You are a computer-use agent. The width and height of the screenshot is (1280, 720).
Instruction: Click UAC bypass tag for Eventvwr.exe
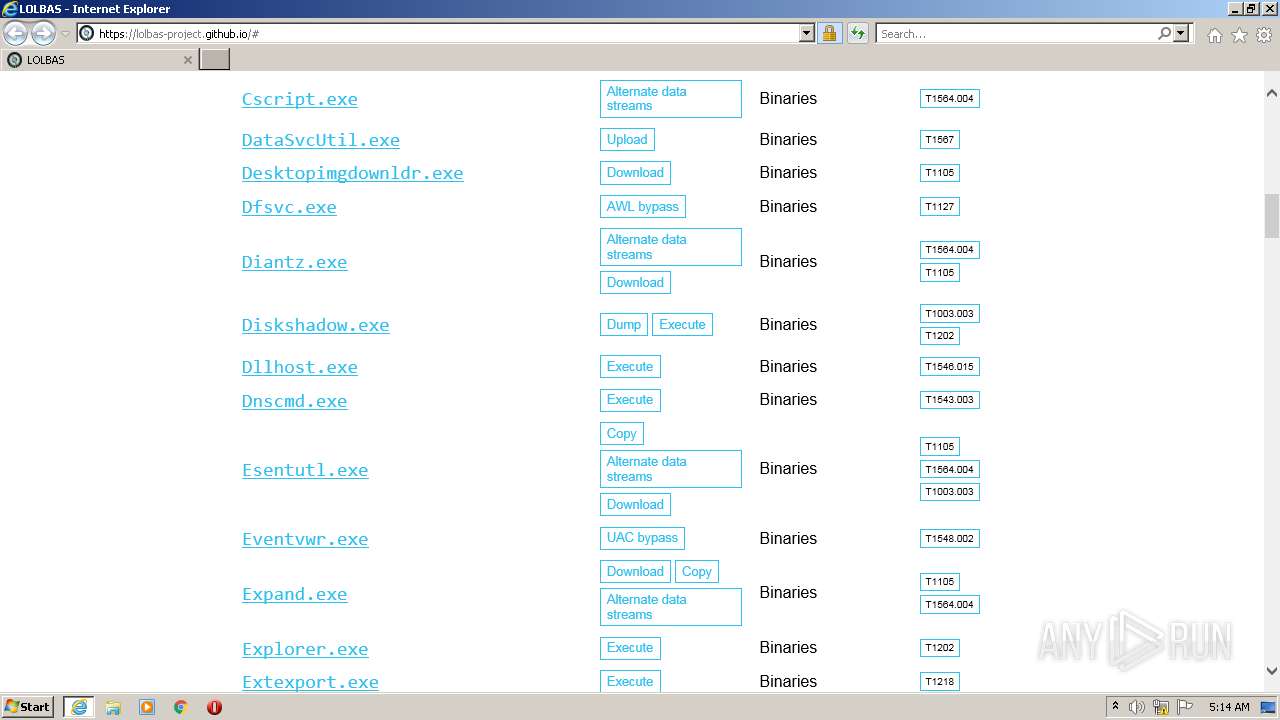pyautogui.click(x=642, y=537)
